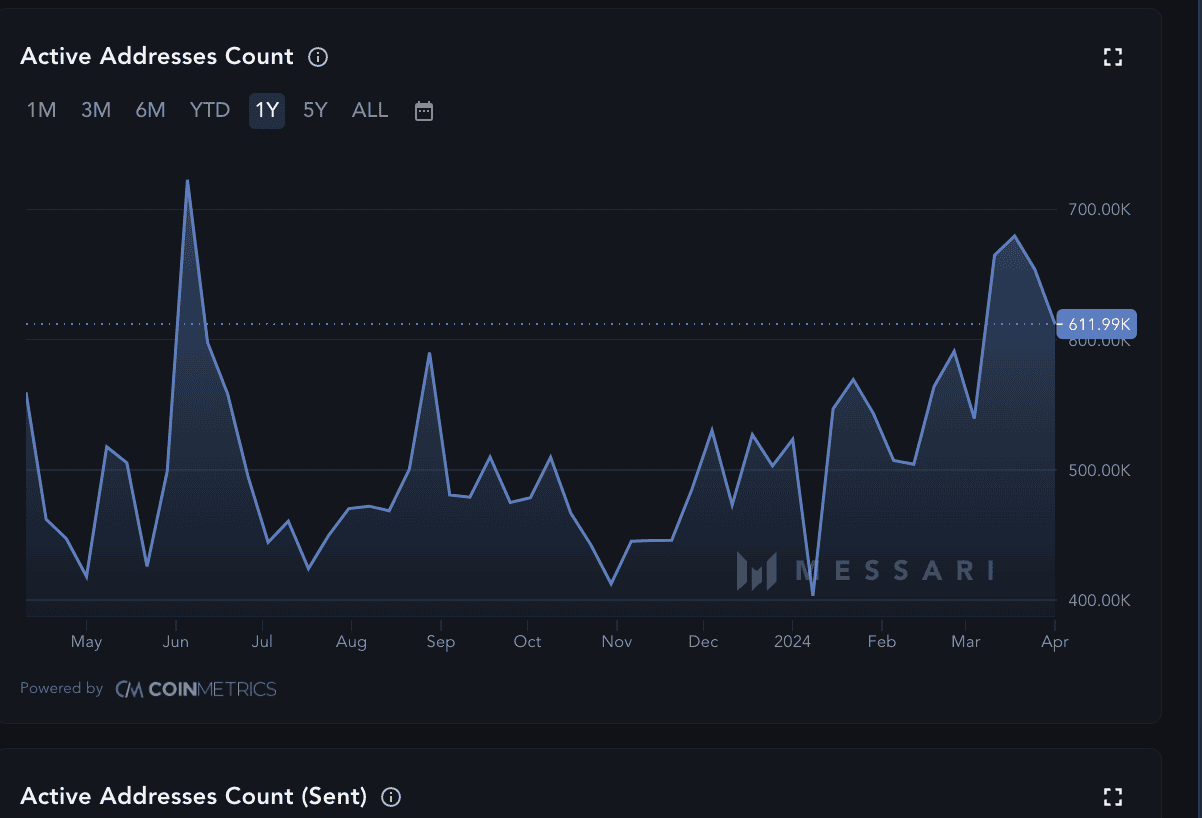Click the Coin Metrics logo
This screenshot has width=1202, height=818.
click(x=196, y=689)
